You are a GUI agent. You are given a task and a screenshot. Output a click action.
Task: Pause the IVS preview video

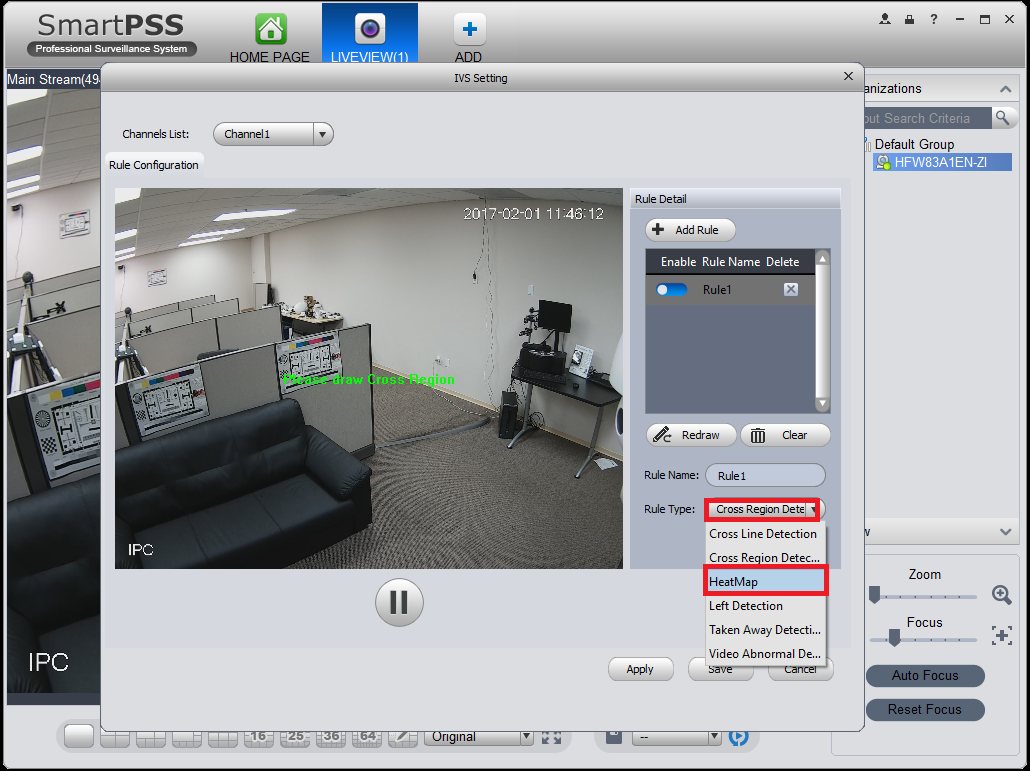click(399, 602)
